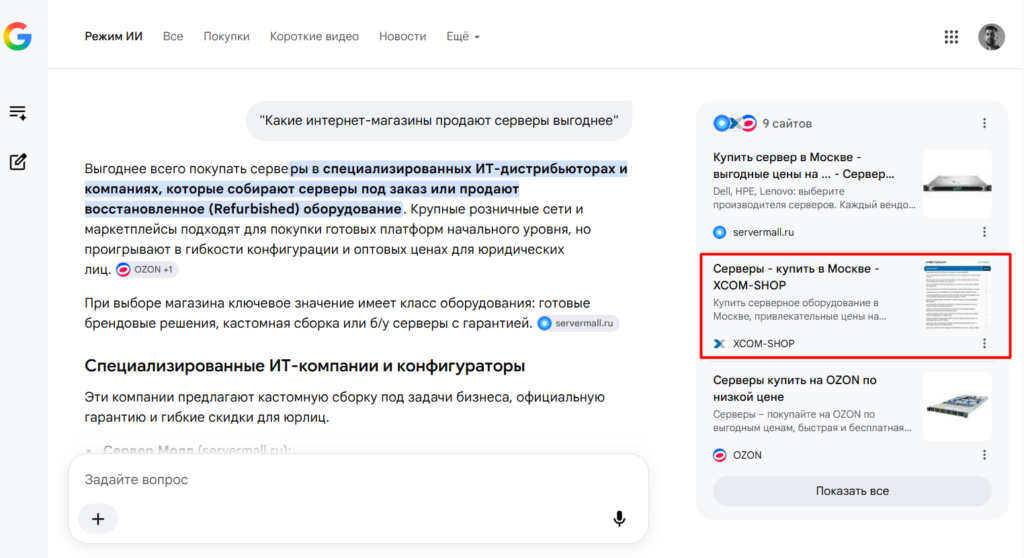Switch to Все tab
Screen dimensions: 1024x558
[173, 37]
